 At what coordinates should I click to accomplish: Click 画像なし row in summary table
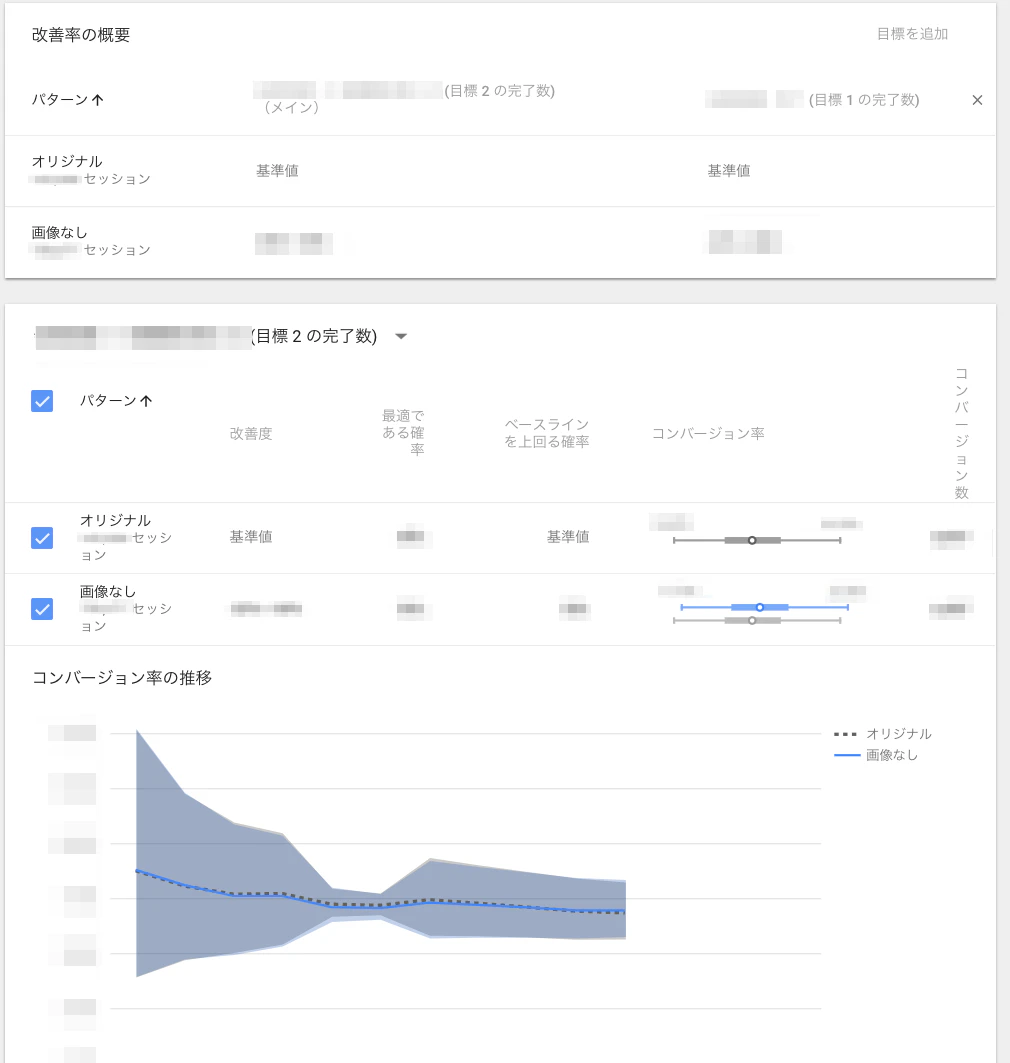tap(500, 242)
